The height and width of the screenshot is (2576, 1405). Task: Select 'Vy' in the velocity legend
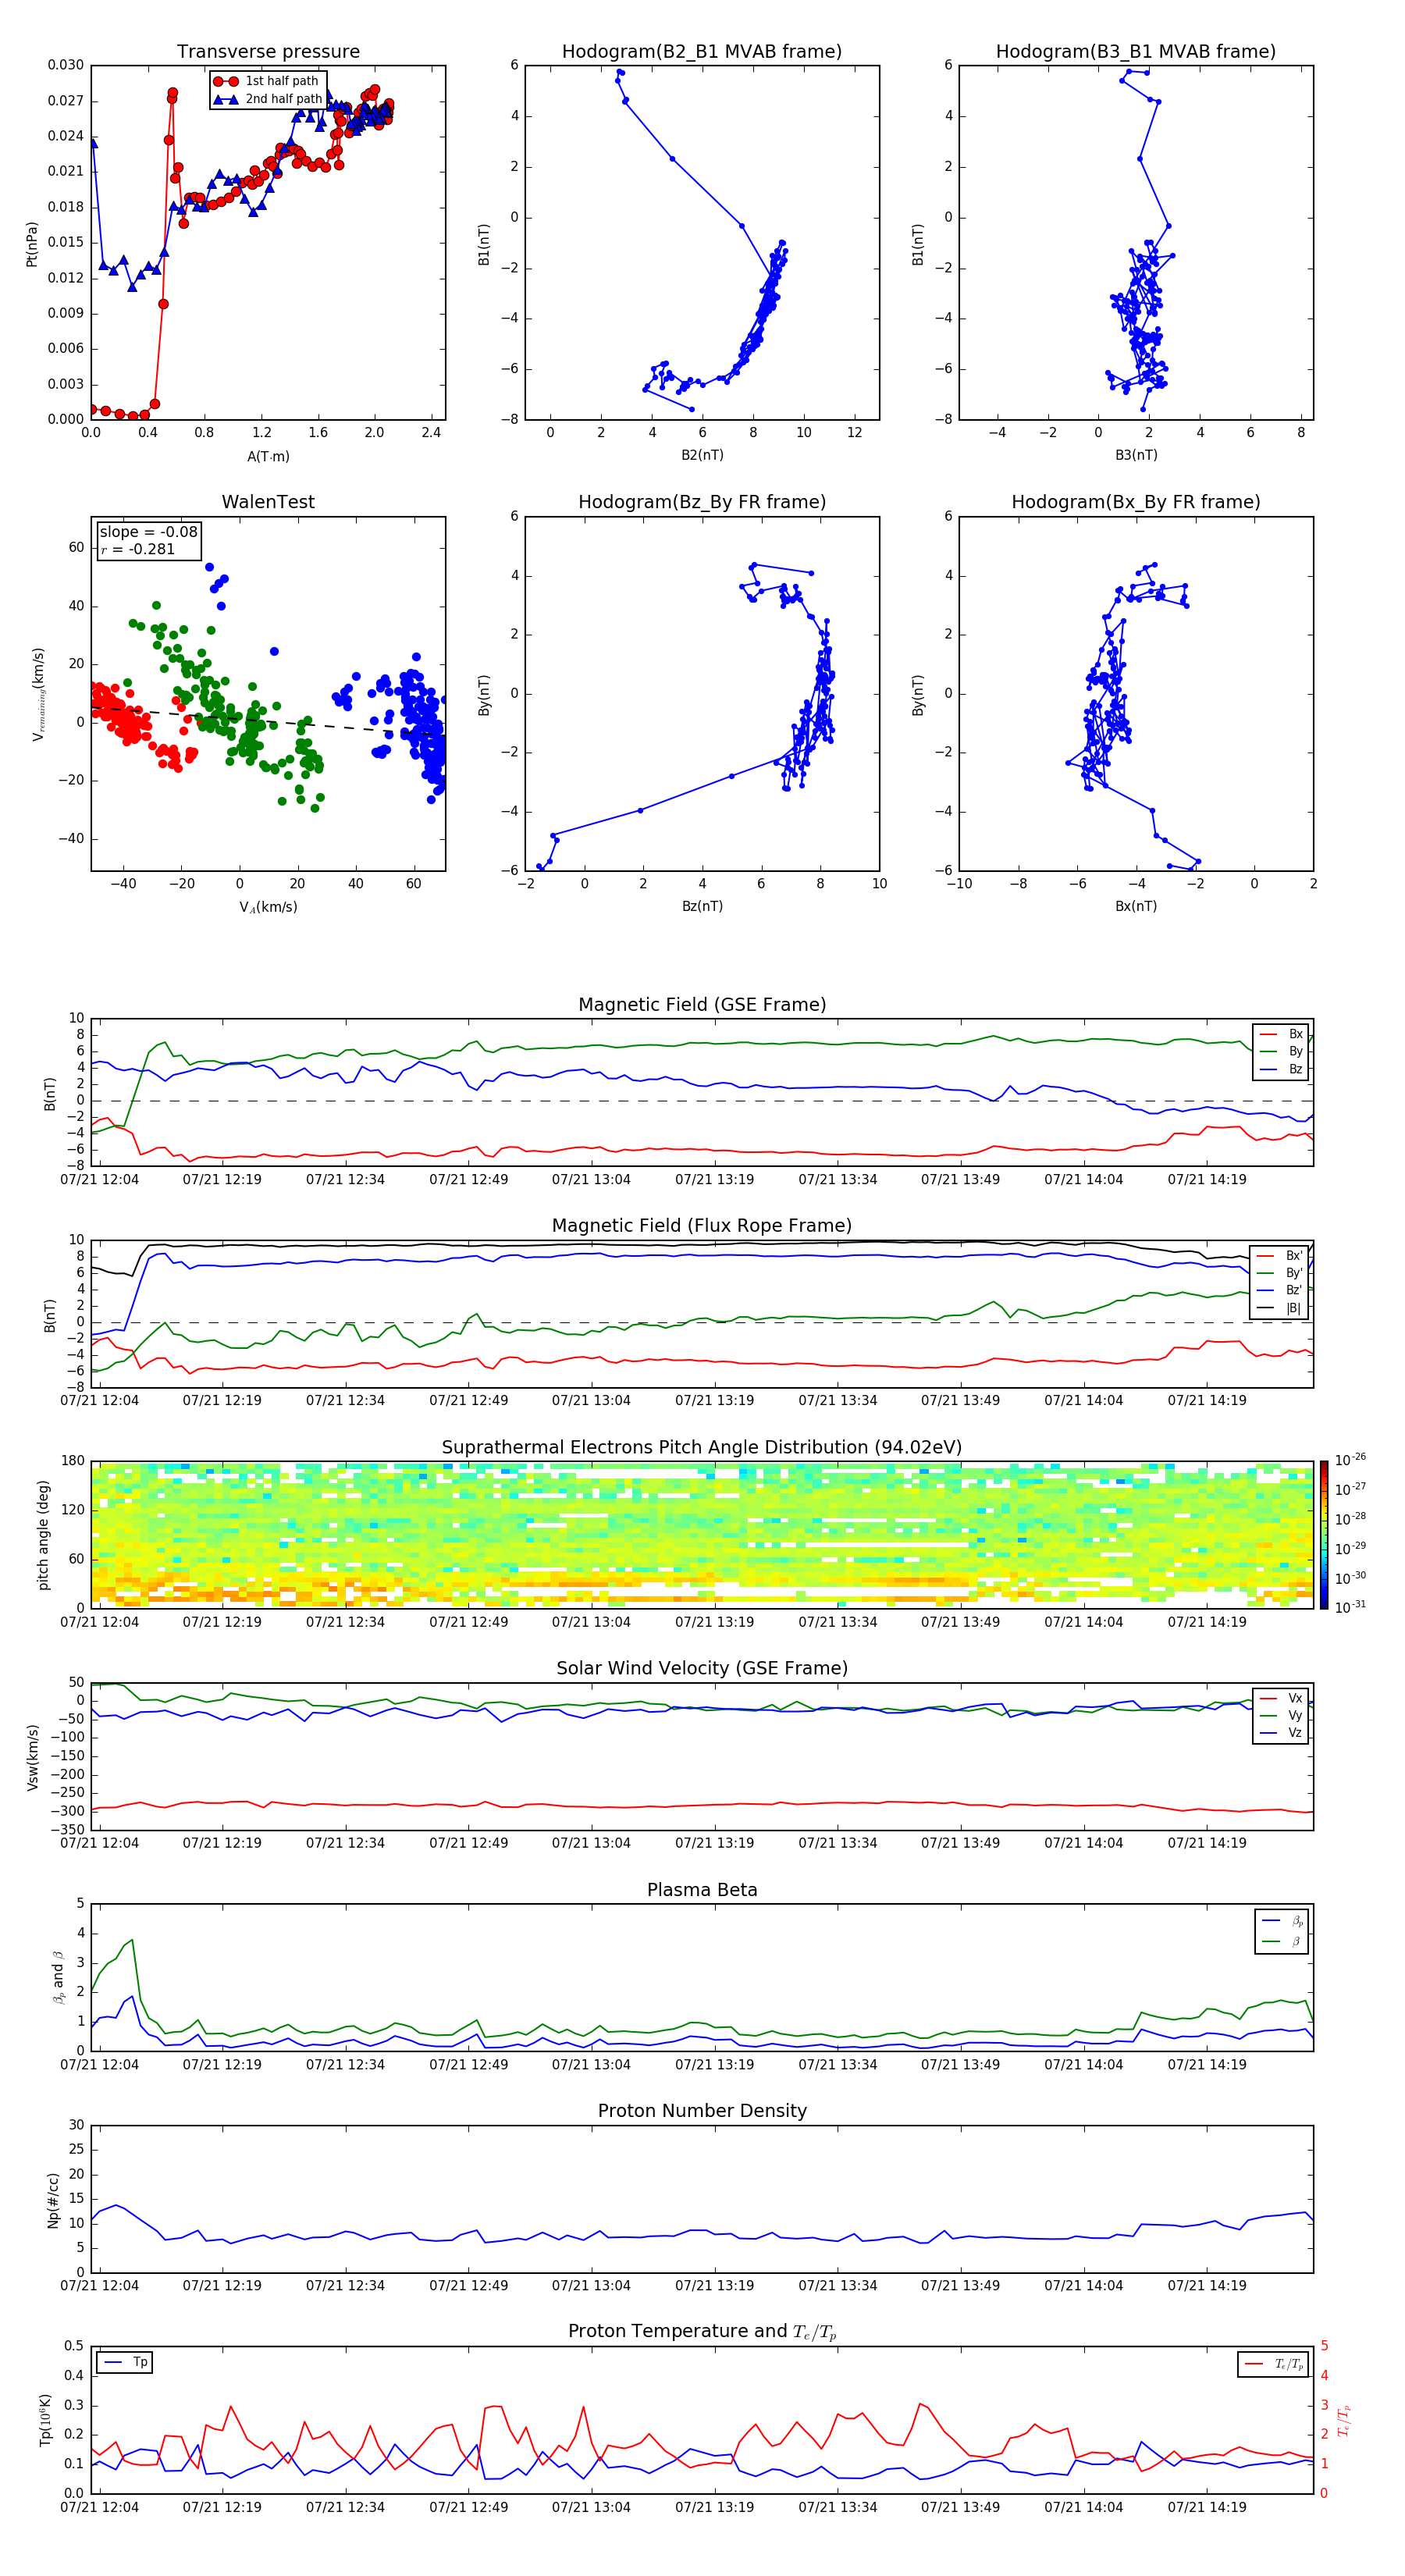point(1281,1715)
